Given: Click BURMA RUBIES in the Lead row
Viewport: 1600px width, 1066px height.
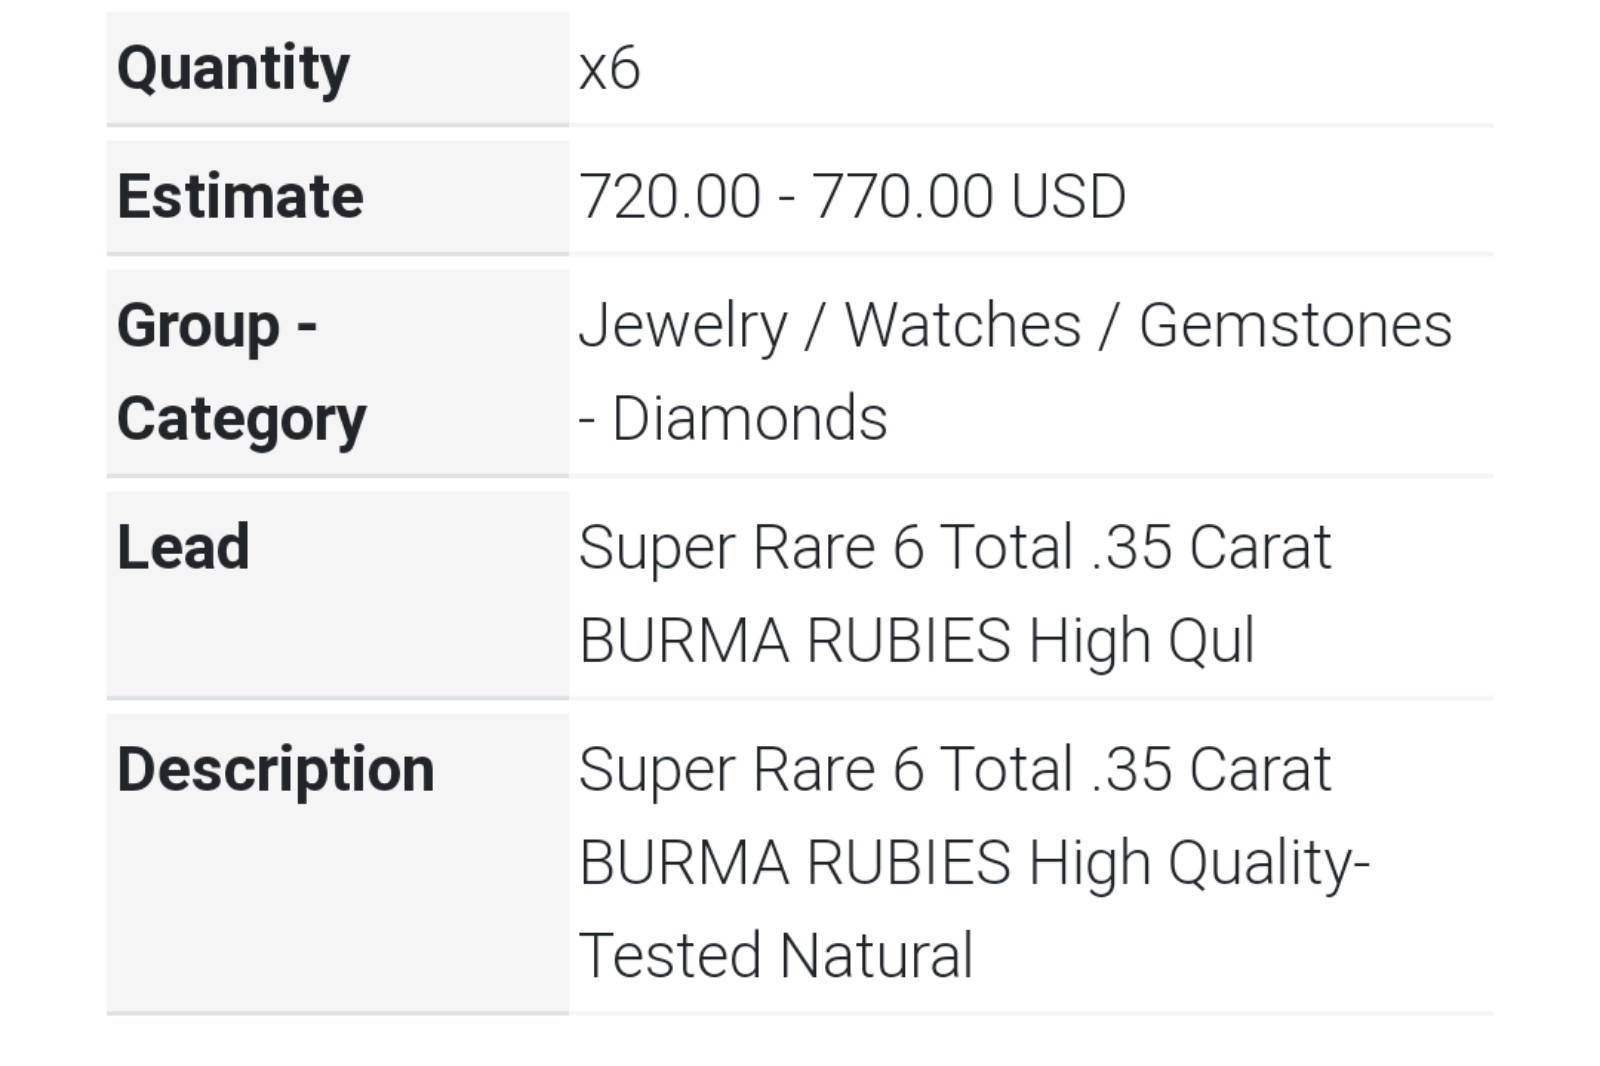Looking at the screenshot, I should tap(795, 640).
